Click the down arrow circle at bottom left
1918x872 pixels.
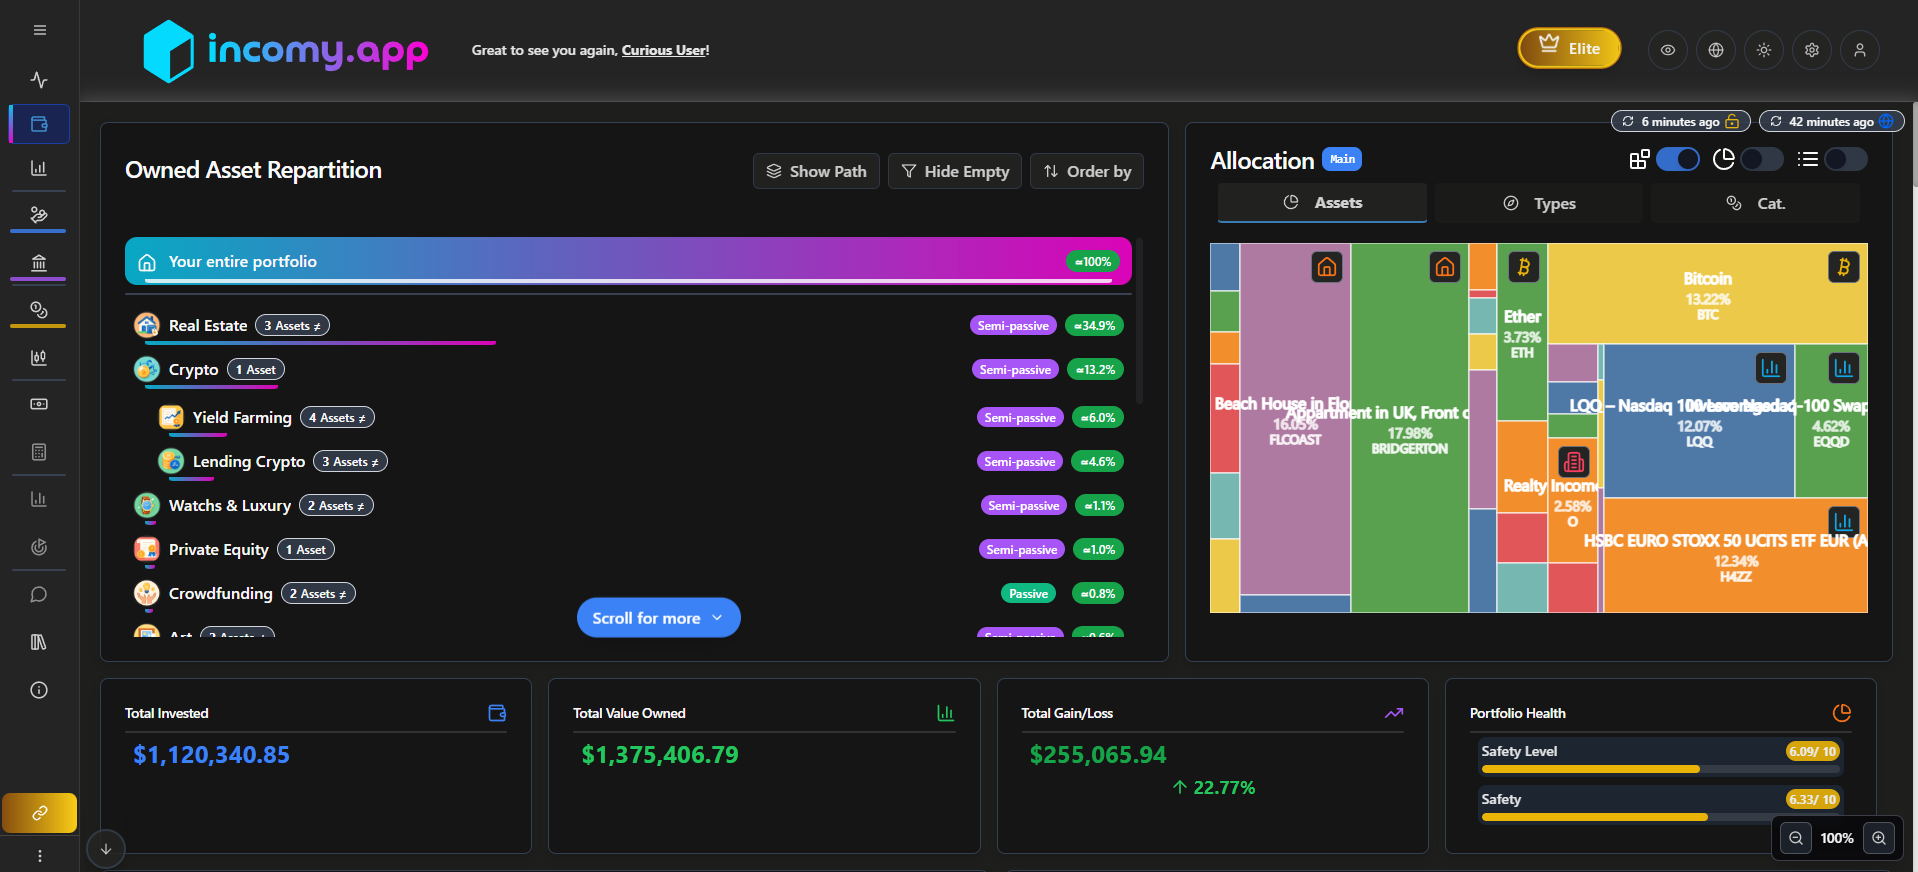click(106, 849)
